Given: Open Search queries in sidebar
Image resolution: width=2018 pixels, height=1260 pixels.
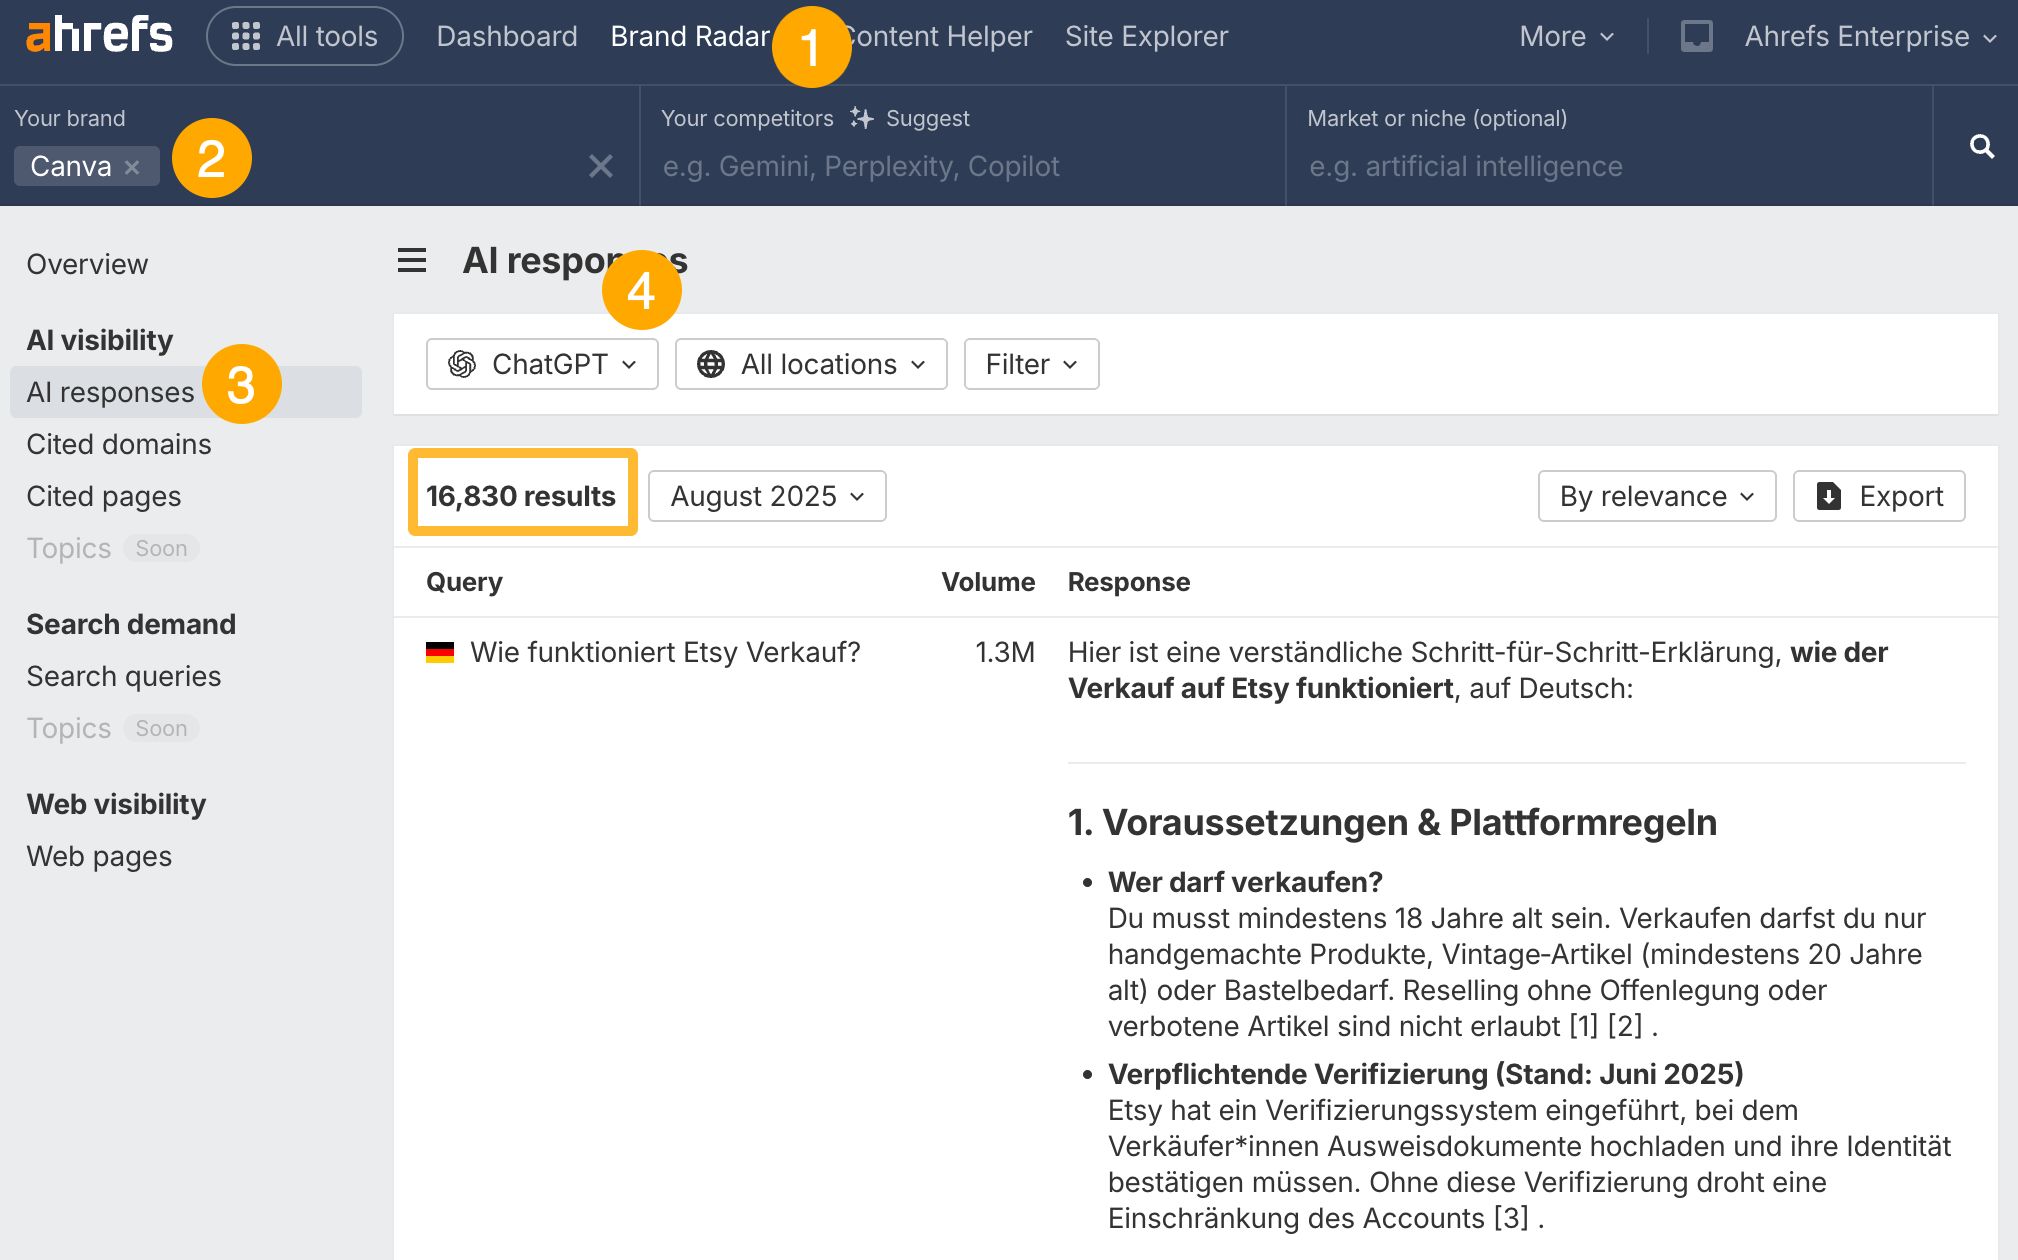Looking at the screenshot, I should coord(124,676).
